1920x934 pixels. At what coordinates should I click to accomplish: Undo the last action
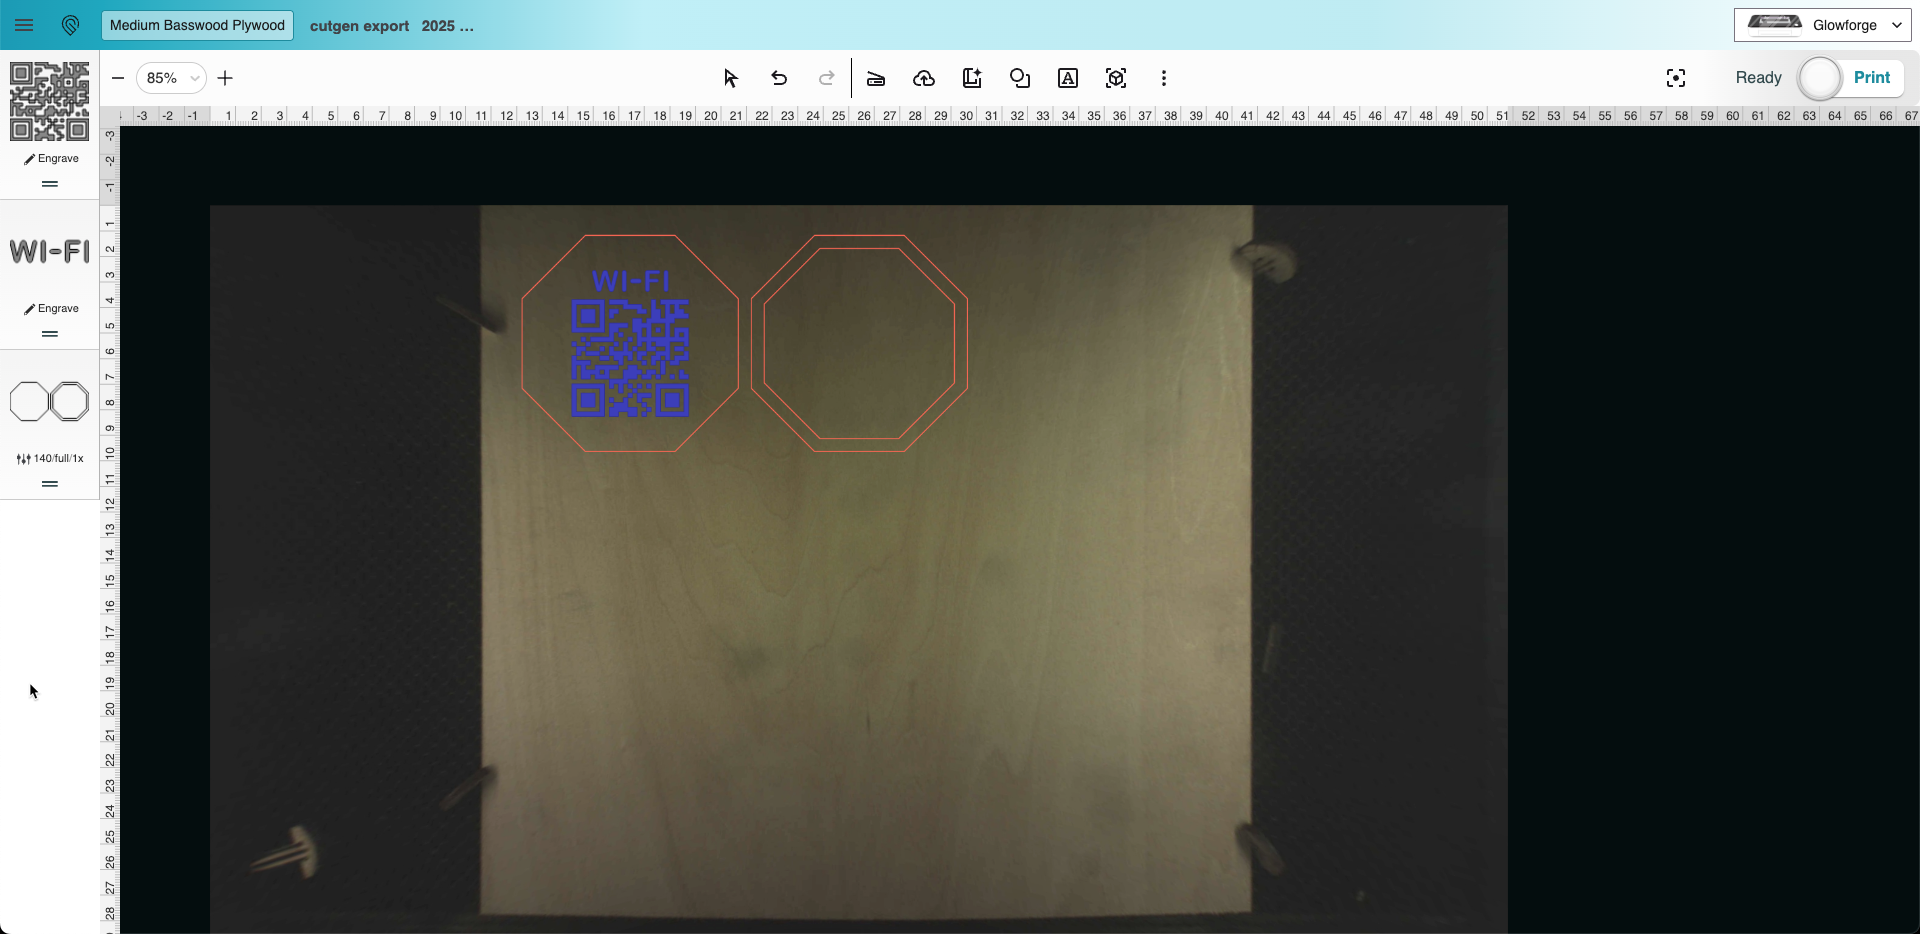[779, 78]
